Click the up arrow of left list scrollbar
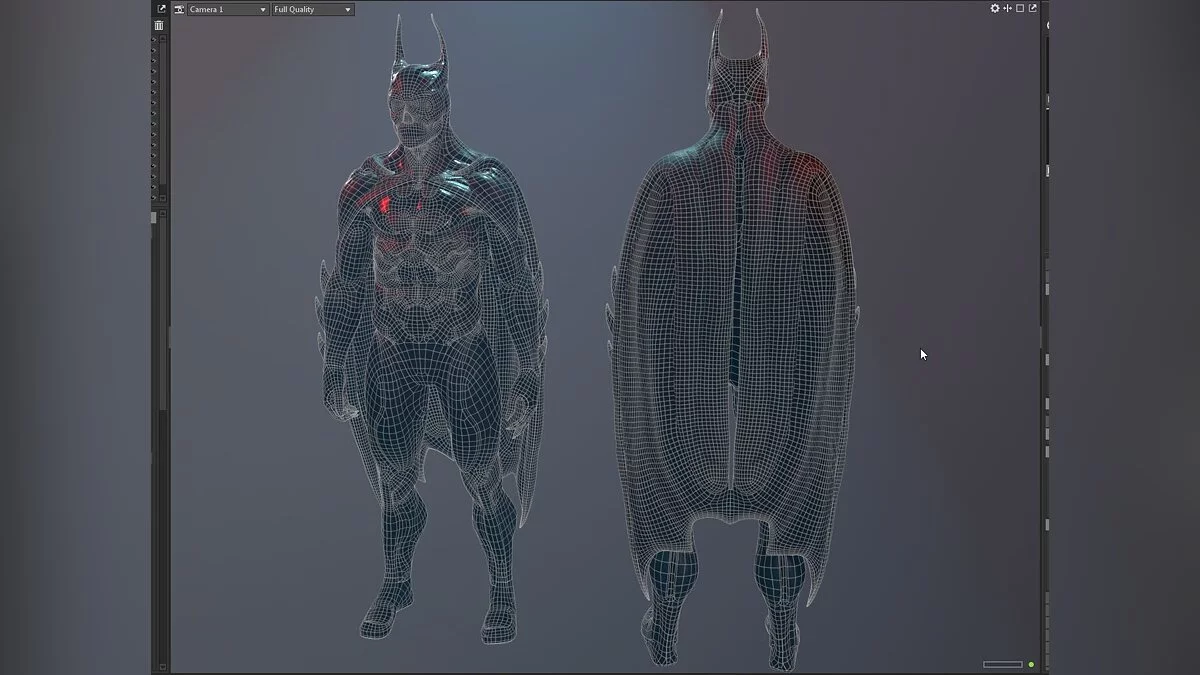This screenshot has height=675, width=1200. (163, 39)
